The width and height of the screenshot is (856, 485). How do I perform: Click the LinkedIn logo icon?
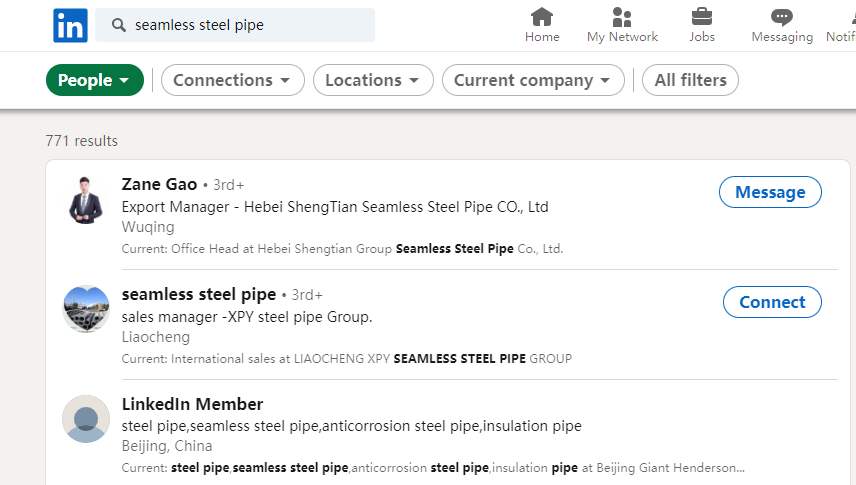coord(70,25)
